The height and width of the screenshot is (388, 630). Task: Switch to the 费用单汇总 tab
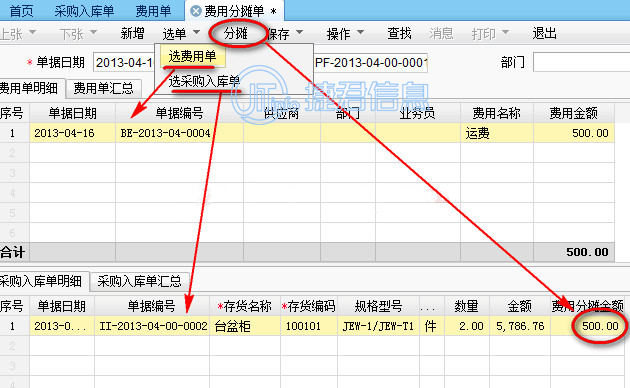click(103, 88)
